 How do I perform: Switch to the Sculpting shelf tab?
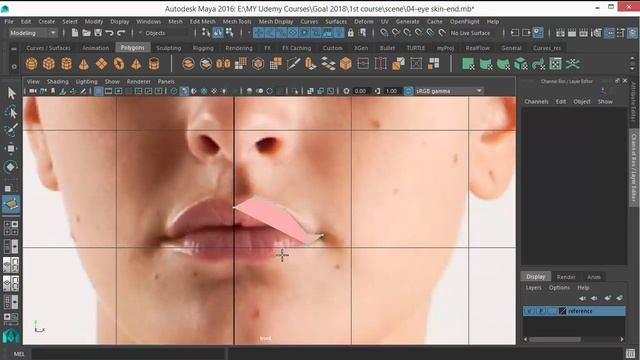tap(169, 48)
